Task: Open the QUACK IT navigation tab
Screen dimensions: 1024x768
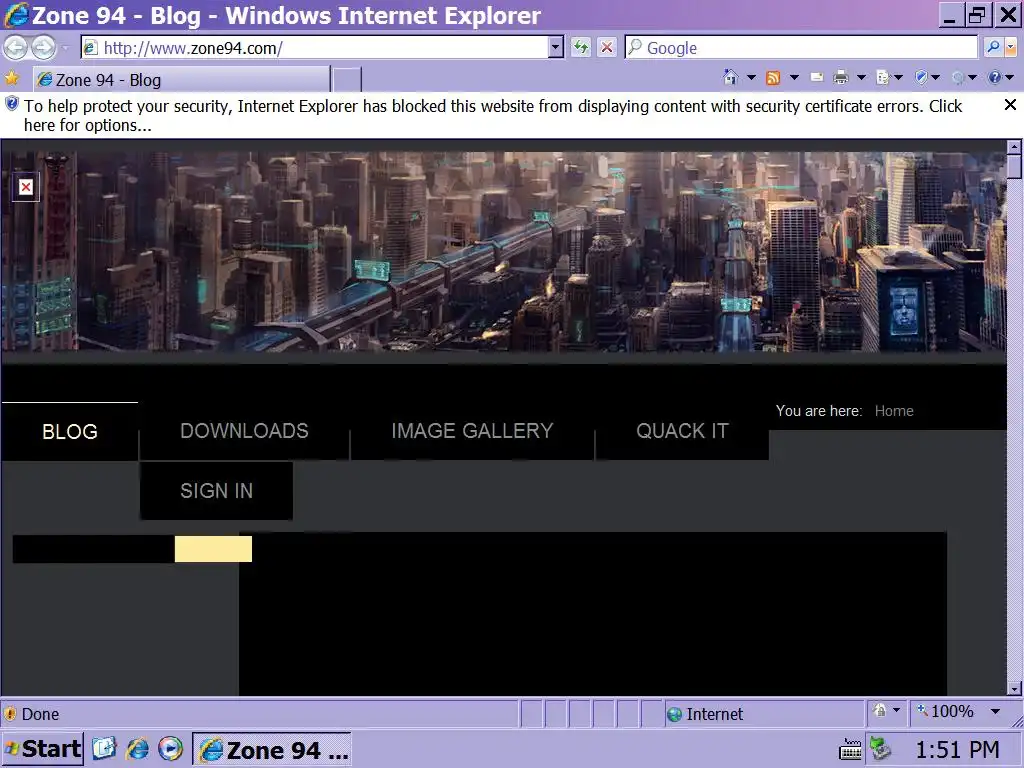Action: pyautogui.click(x=682, y=431)
